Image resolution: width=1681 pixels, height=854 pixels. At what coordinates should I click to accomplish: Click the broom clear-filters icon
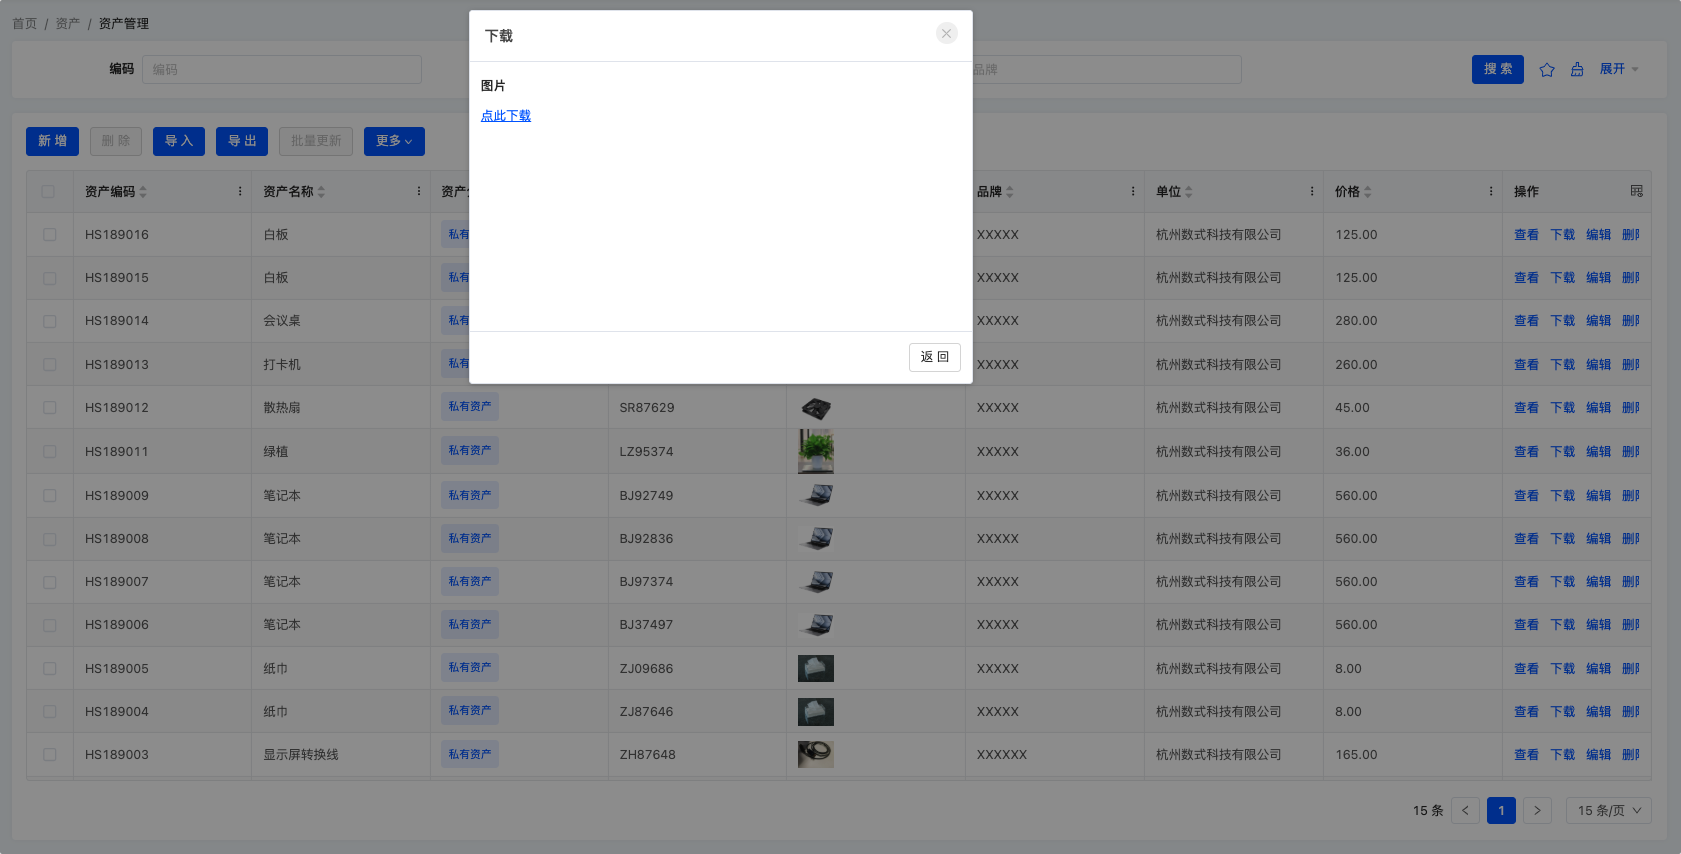pyautogui.click(x=1577, y=70)
